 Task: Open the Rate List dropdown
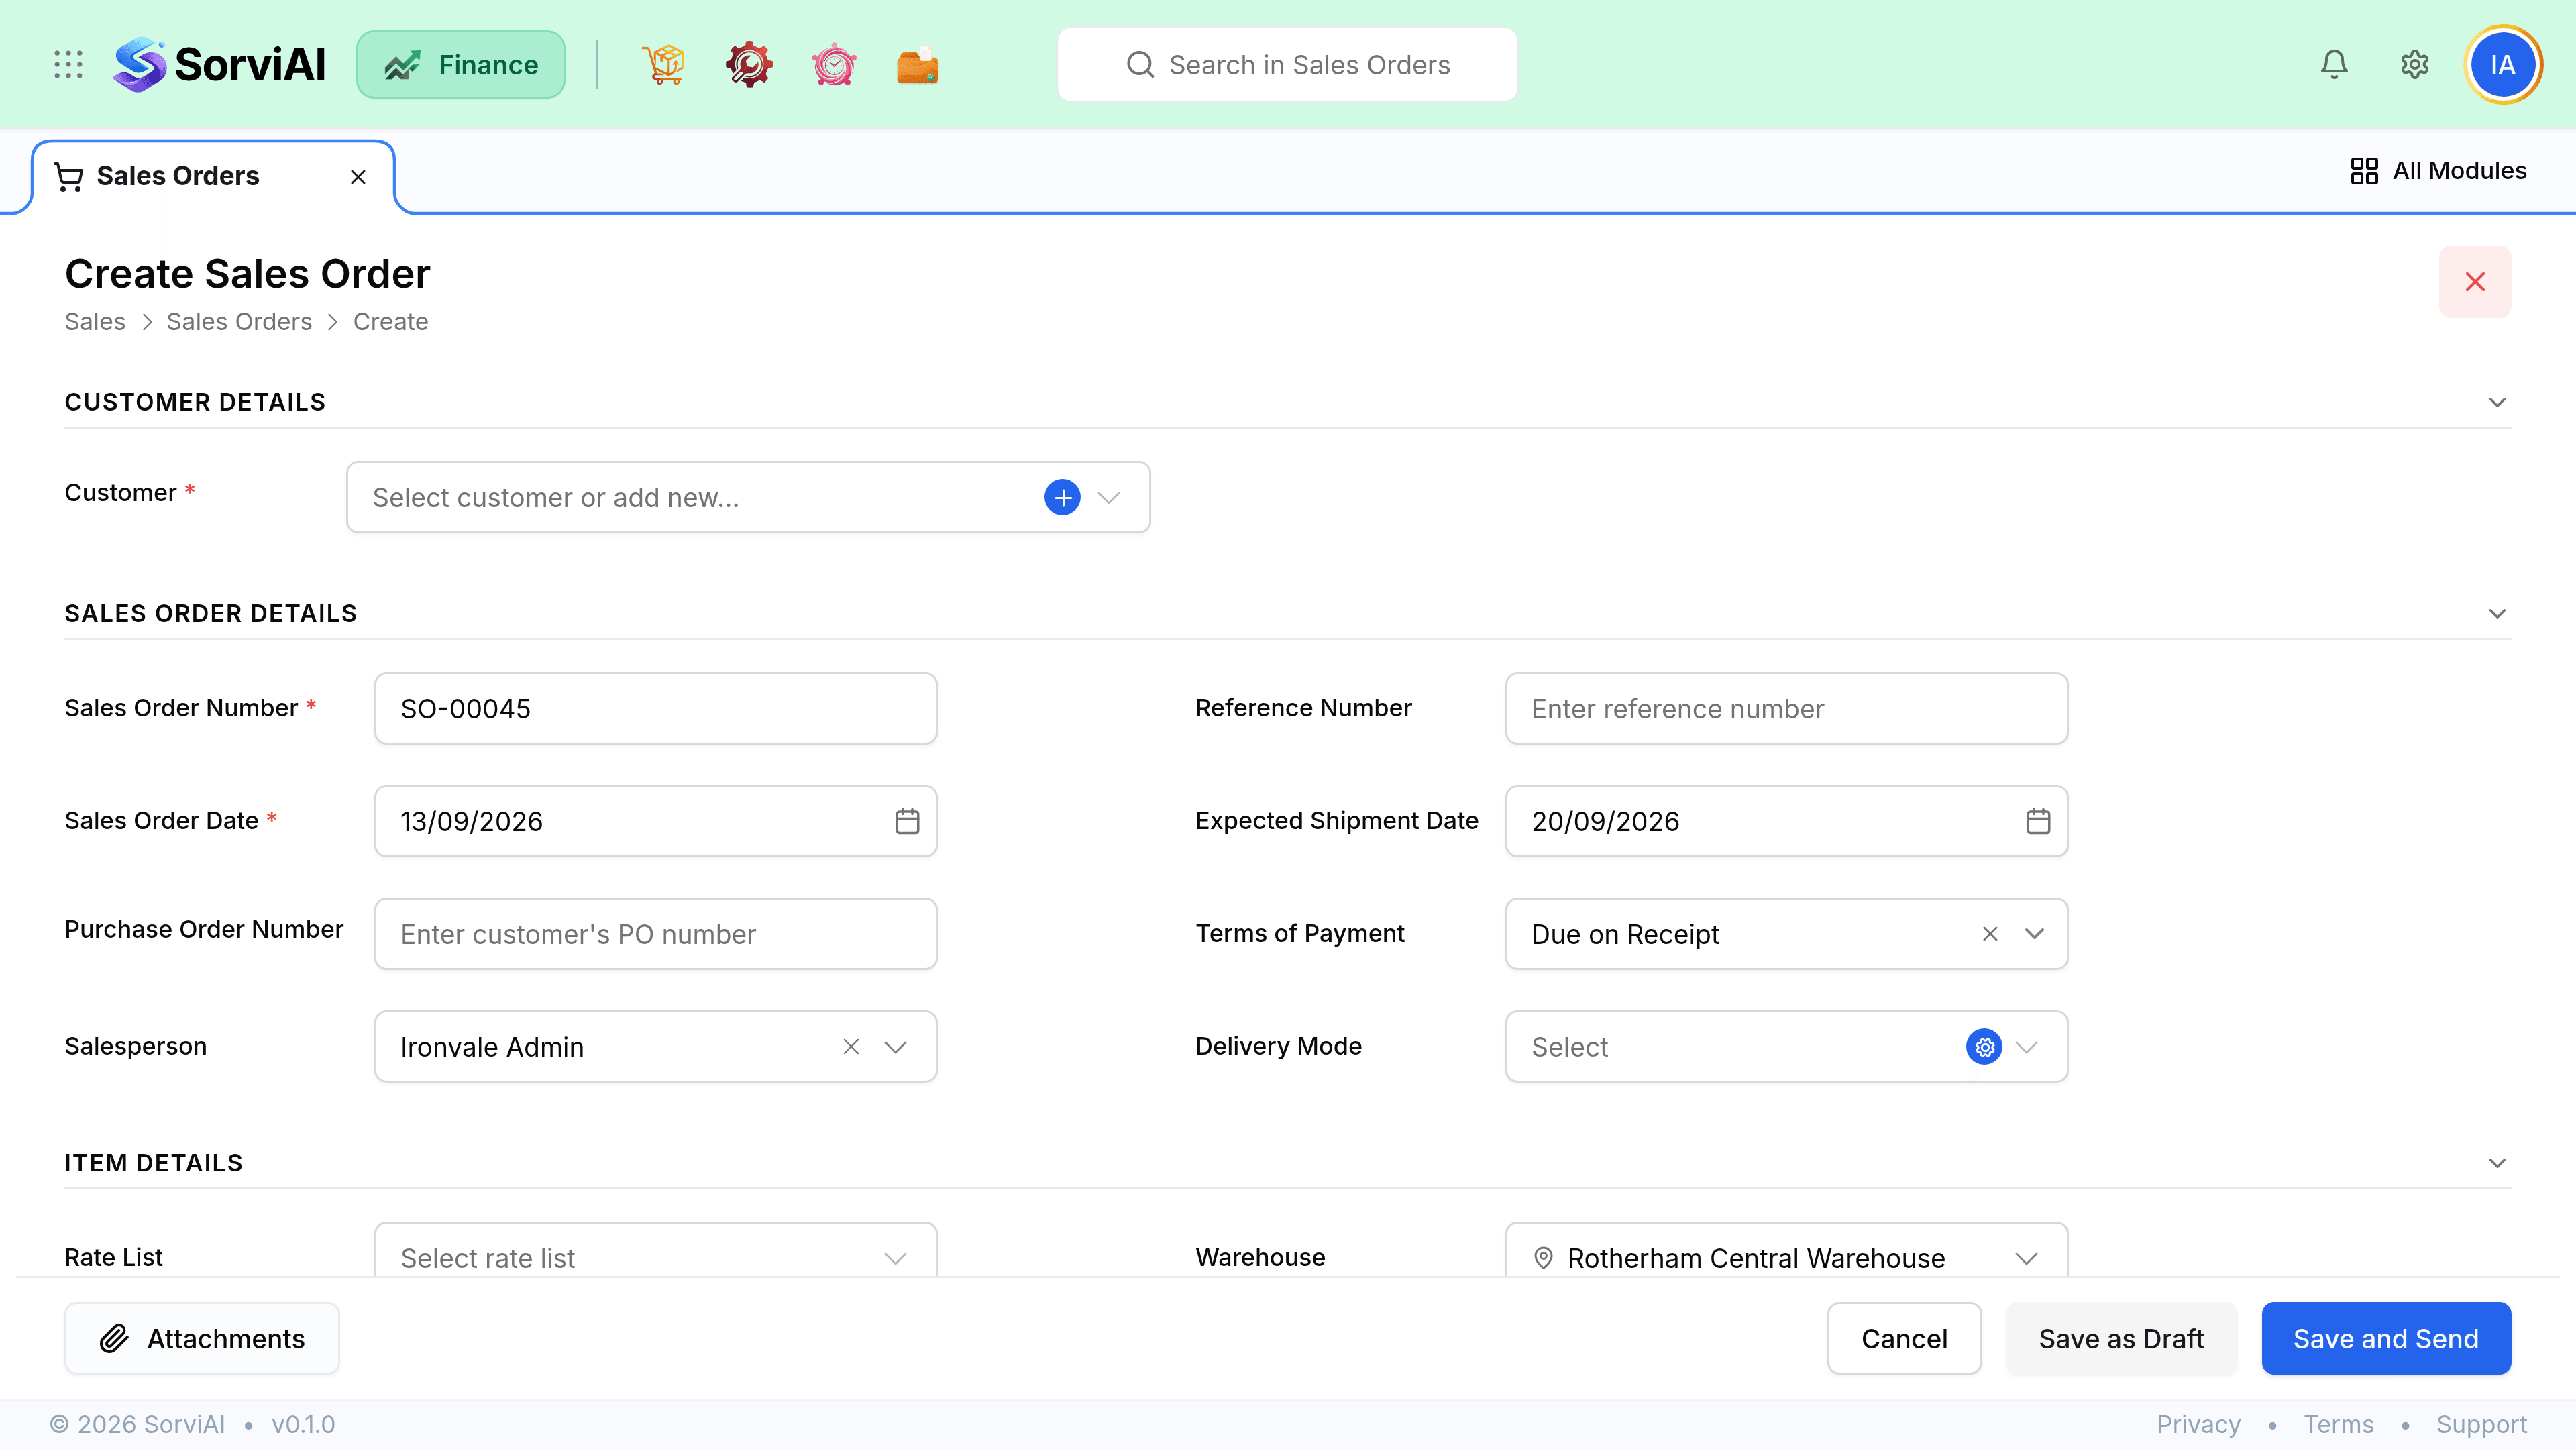(x=655, y=1250)
